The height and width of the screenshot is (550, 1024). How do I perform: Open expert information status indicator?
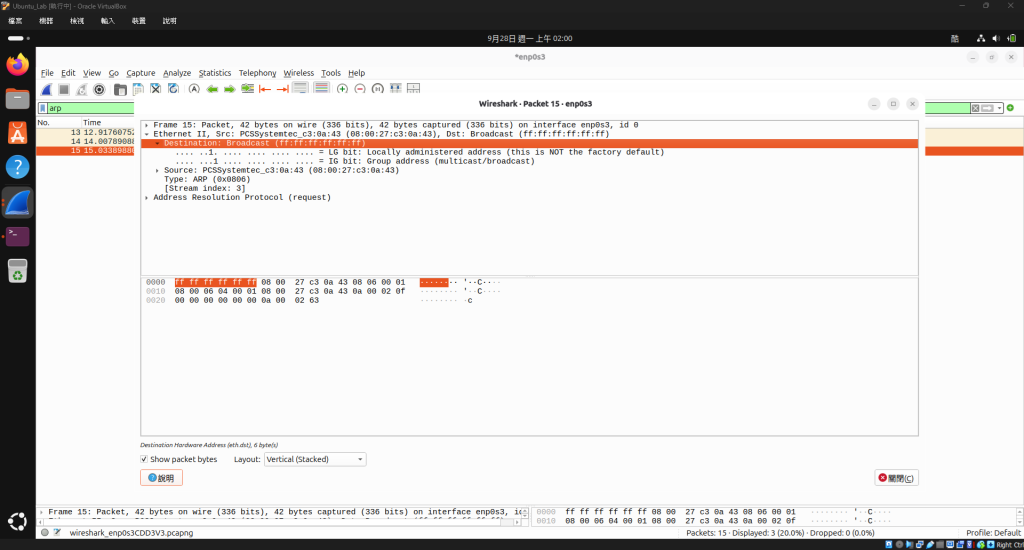point(44,532)
